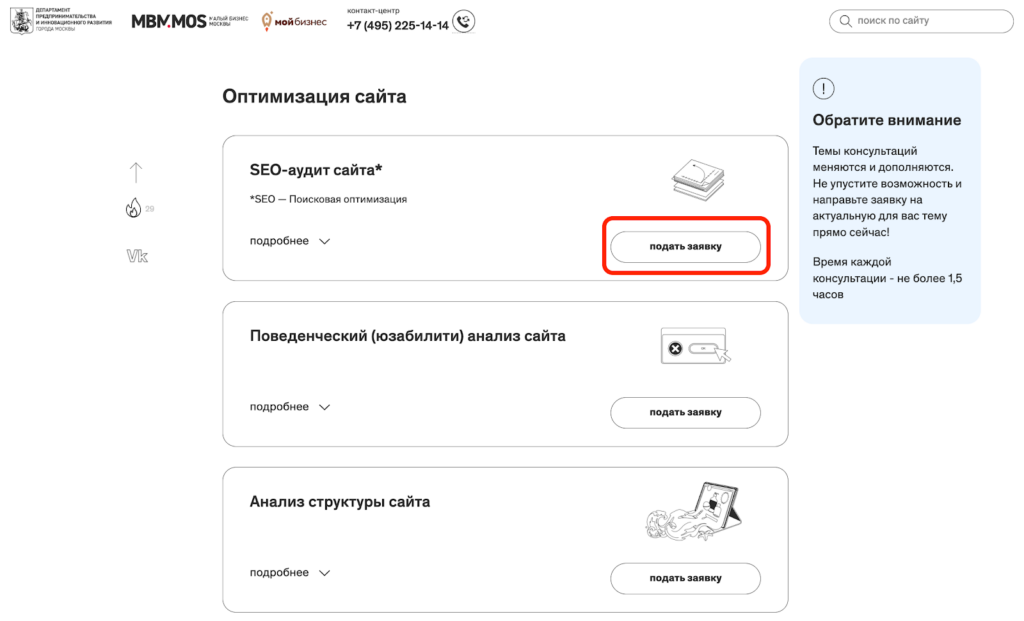Click the SEO-аудит stacked papers illustration
1024x621 pixels.
point(697,176)
